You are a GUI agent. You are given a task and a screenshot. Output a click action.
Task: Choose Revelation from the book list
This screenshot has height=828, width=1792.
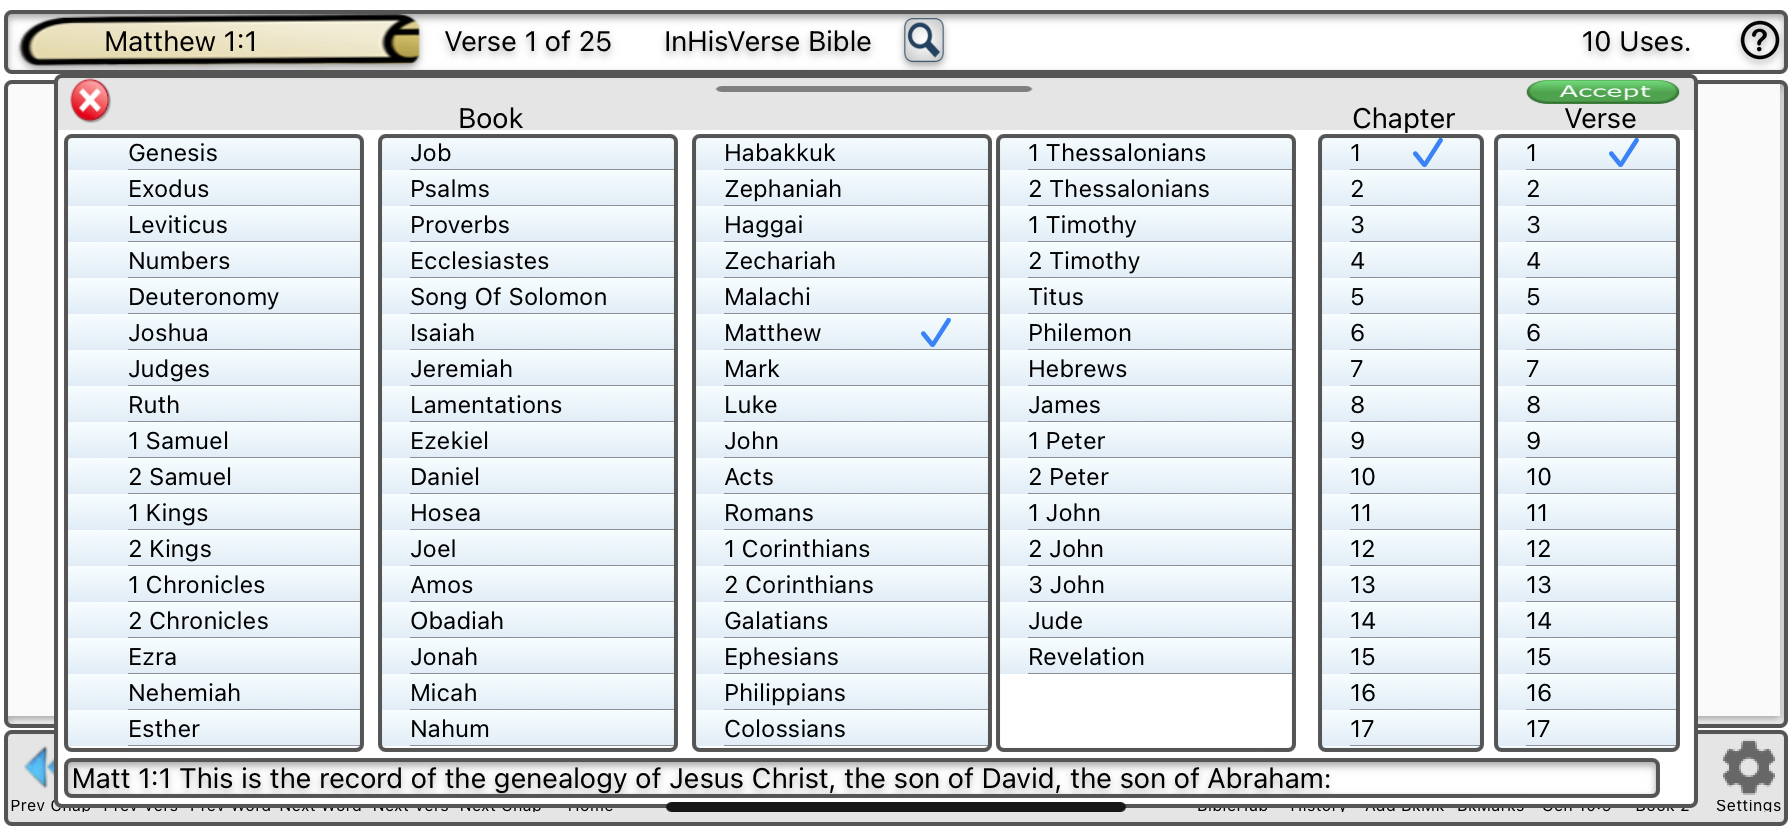(x=1145, y=657)
